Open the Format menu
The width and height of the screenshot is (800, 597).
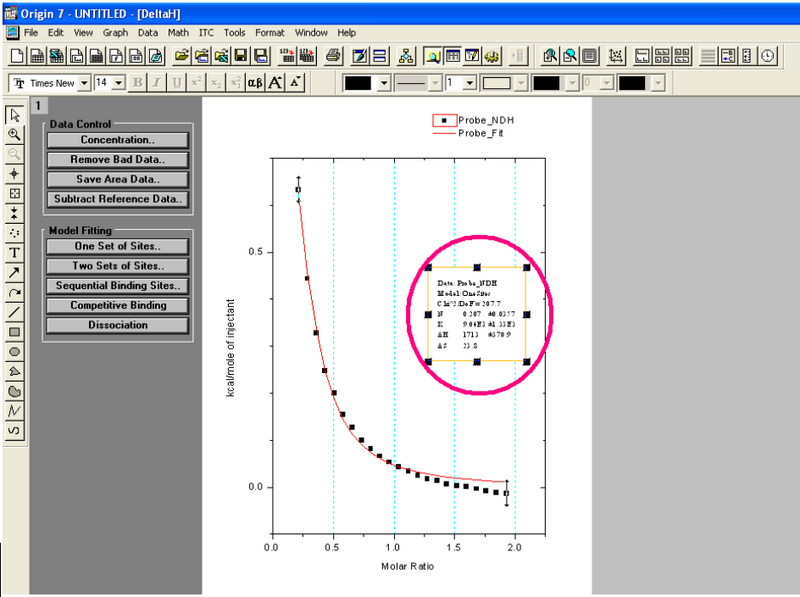click(x=270, y=33)
